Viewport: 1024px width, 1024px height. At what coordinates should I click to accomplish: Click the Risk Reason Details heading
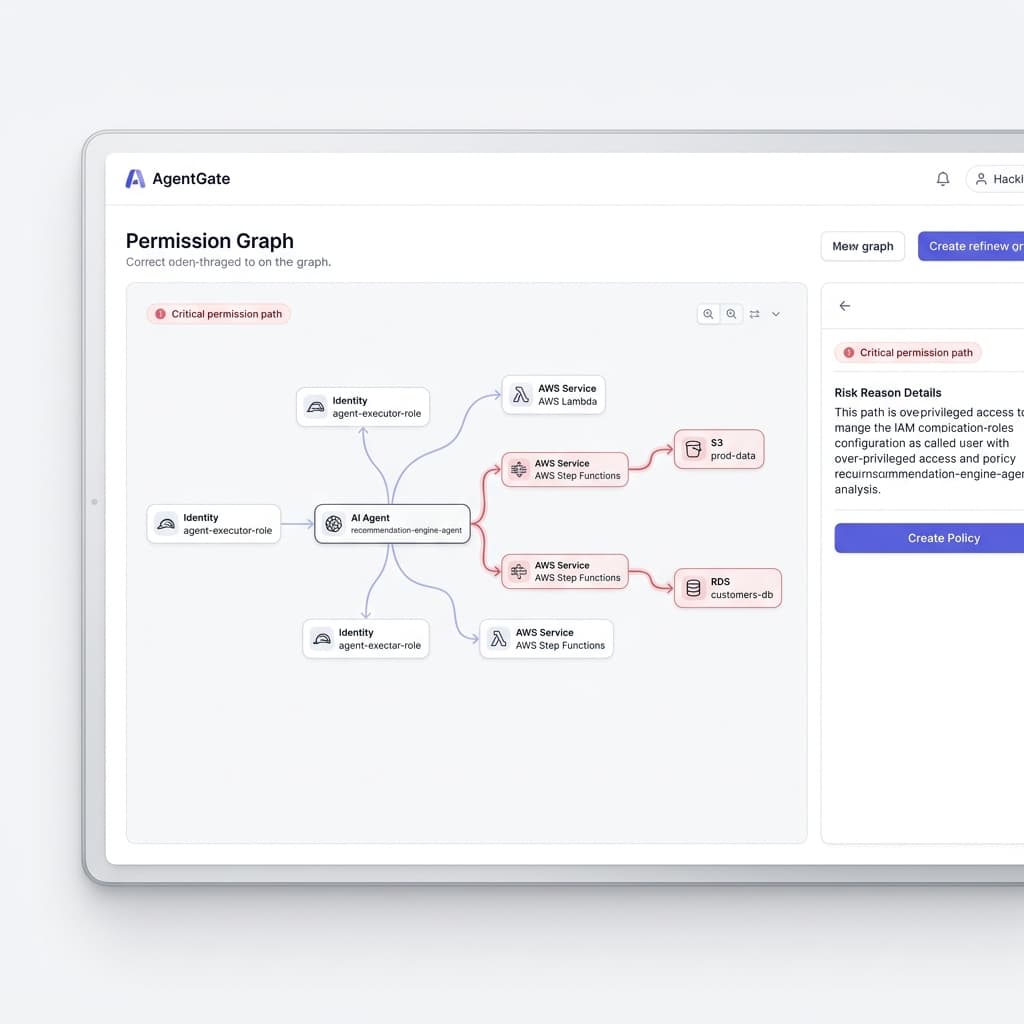tap(888, 392)
